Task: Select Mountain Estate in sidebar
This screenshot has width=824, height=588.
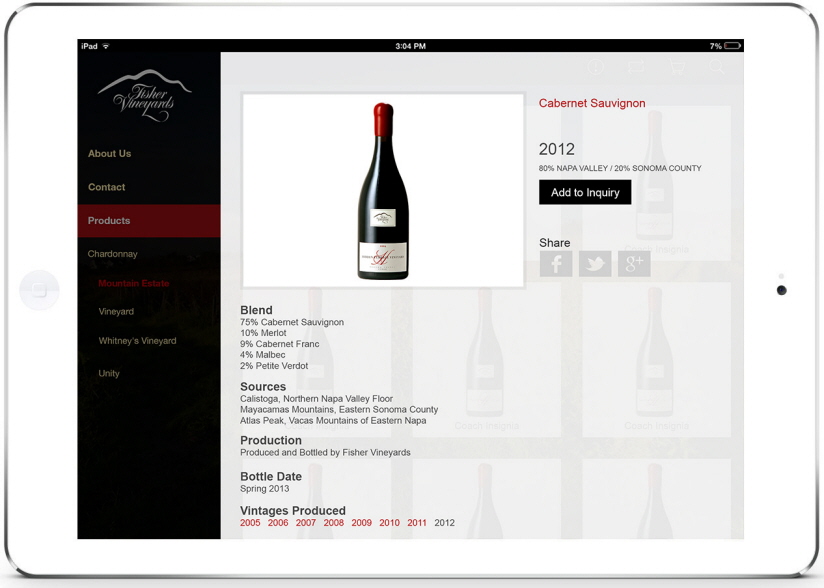Action: [x=133, y=283]
